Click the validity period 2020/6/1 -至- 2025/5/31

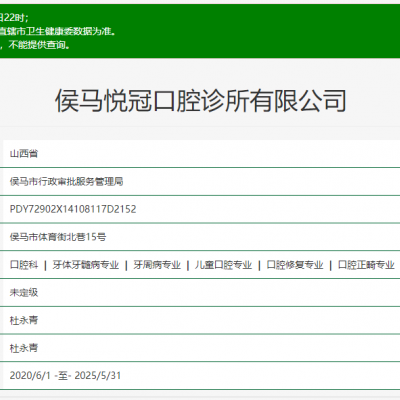(x=65, y=376)
